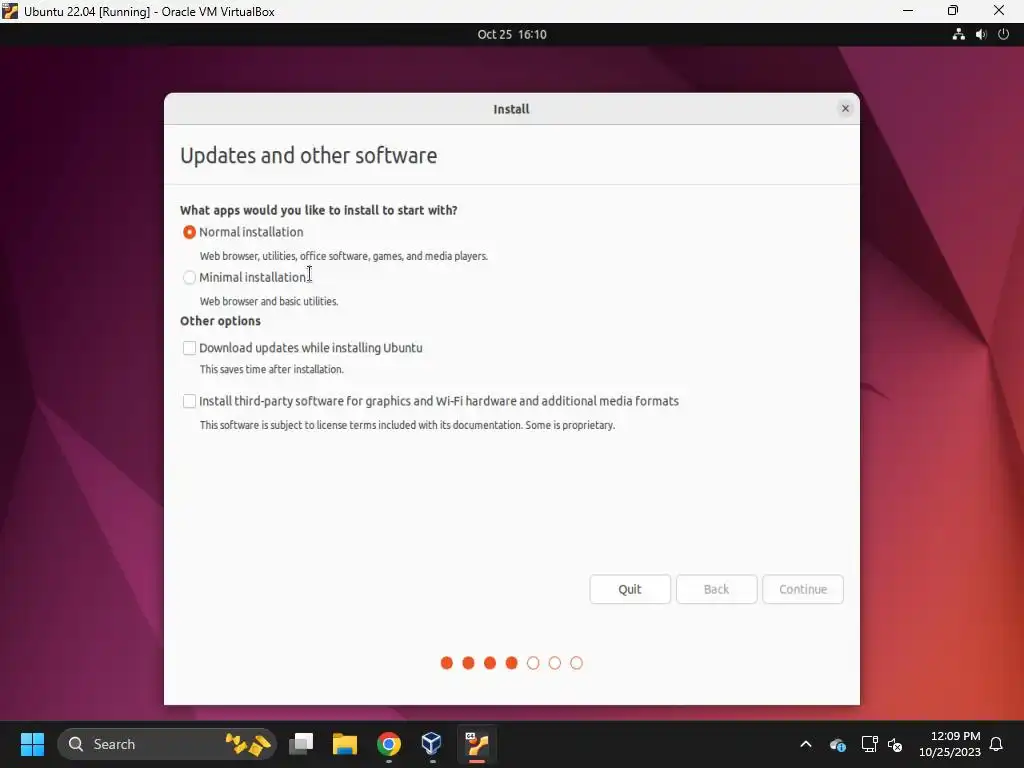This screenshot has width=1024, height=768.
Task: Close the Install dialog with X
Action: point(845,108)
